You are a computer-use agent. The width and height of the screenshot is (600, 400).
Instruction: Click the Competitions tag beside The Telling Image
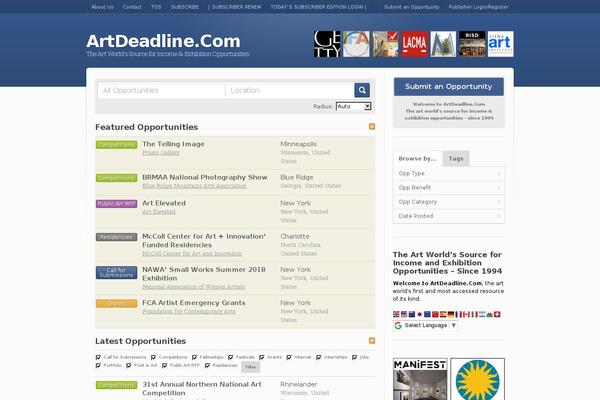[116, 145]
